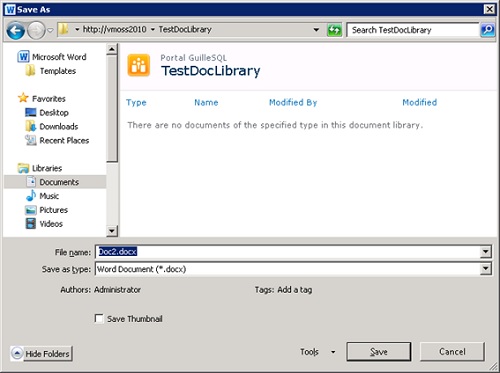
Task: Click the folder icon in address bar
Action: click(63, 30)
